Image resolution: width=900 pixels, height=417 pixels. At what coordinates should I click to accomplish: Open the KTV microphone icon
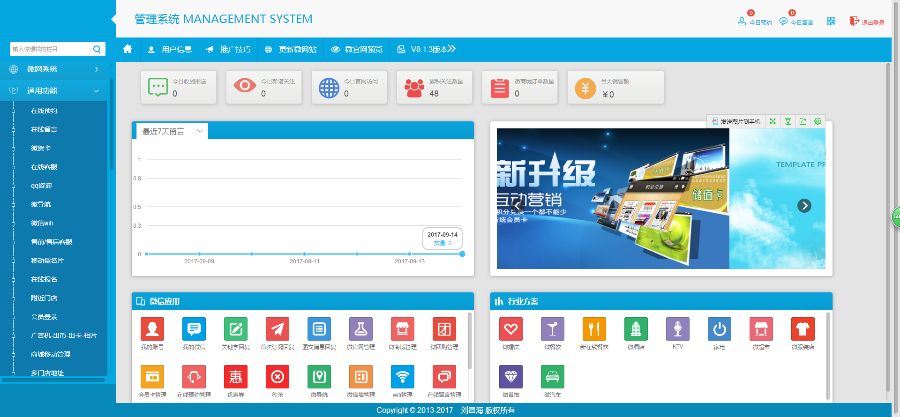click(677, 329)
